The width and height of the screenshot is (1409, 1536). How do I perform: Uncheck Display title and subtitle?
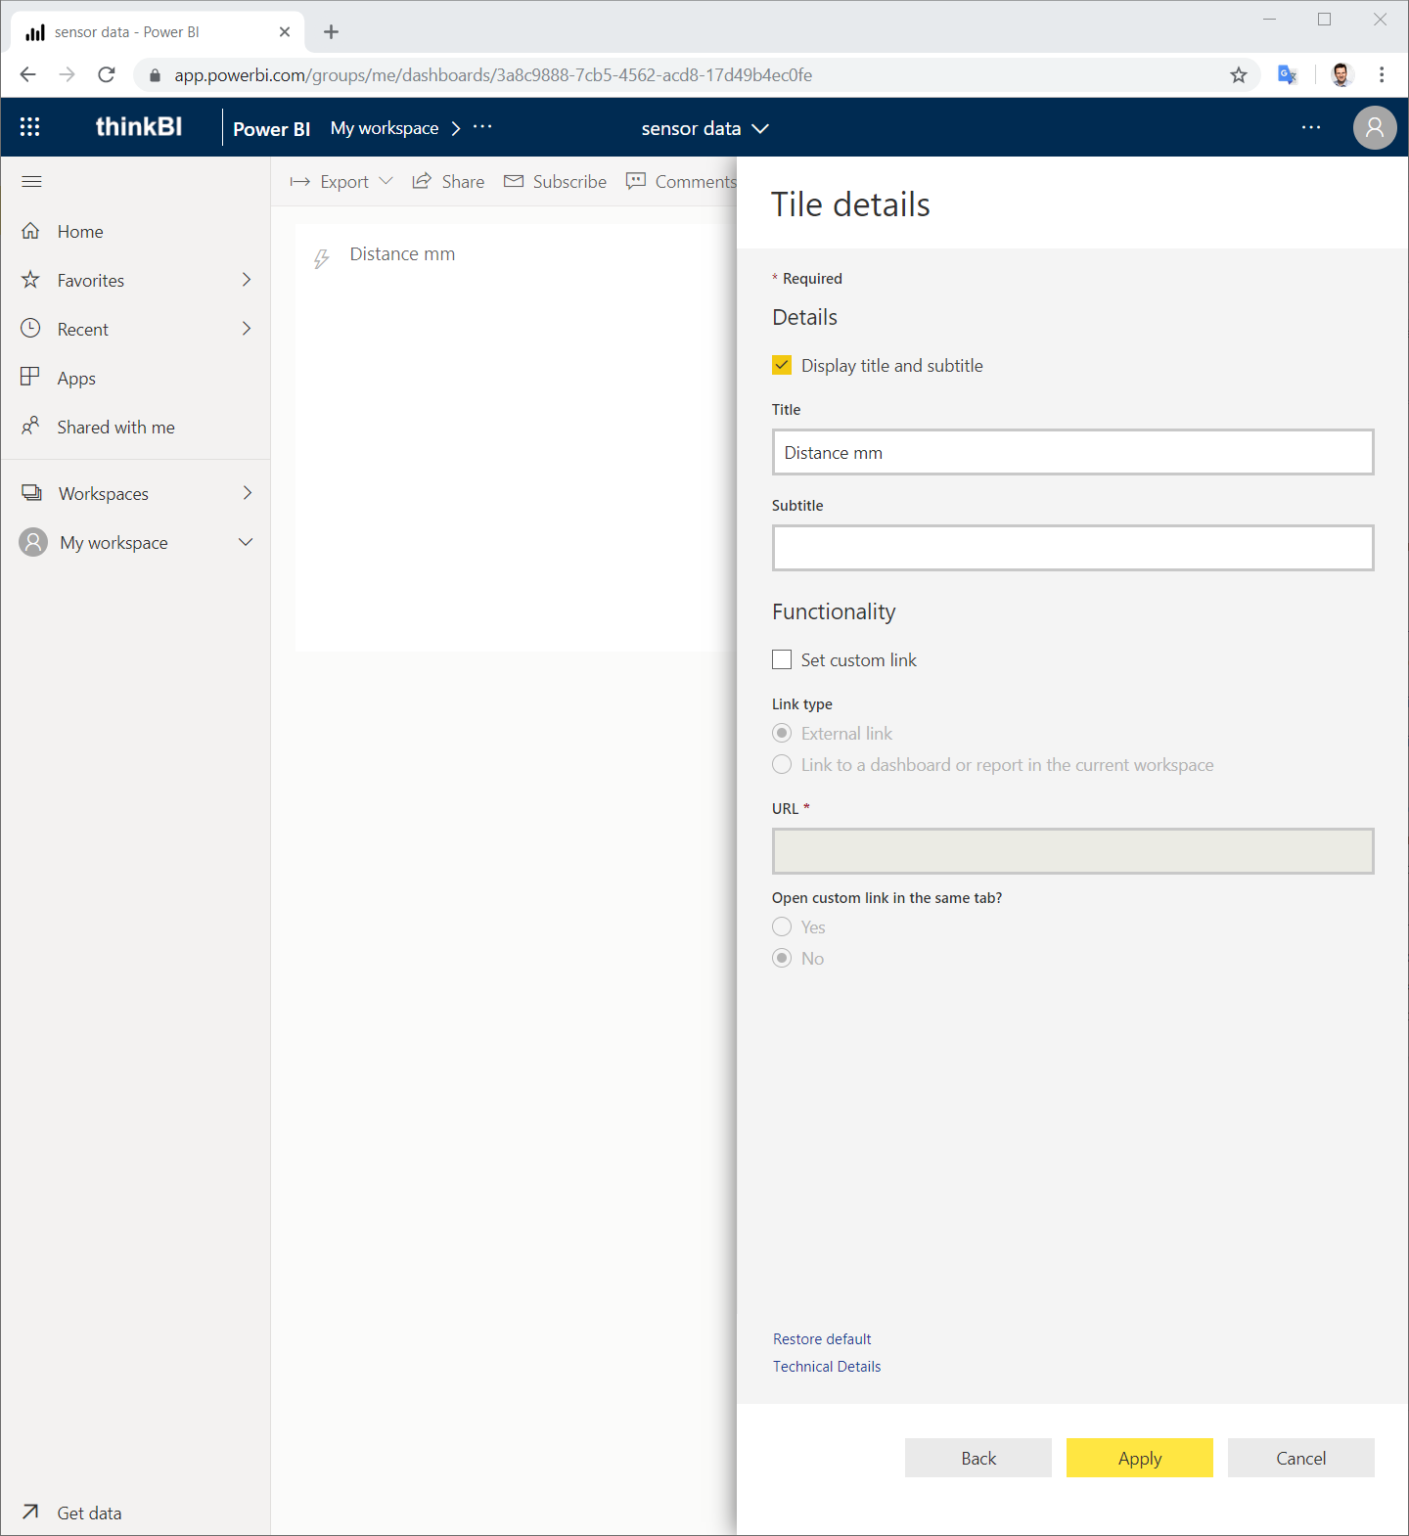tap(781, 365)
